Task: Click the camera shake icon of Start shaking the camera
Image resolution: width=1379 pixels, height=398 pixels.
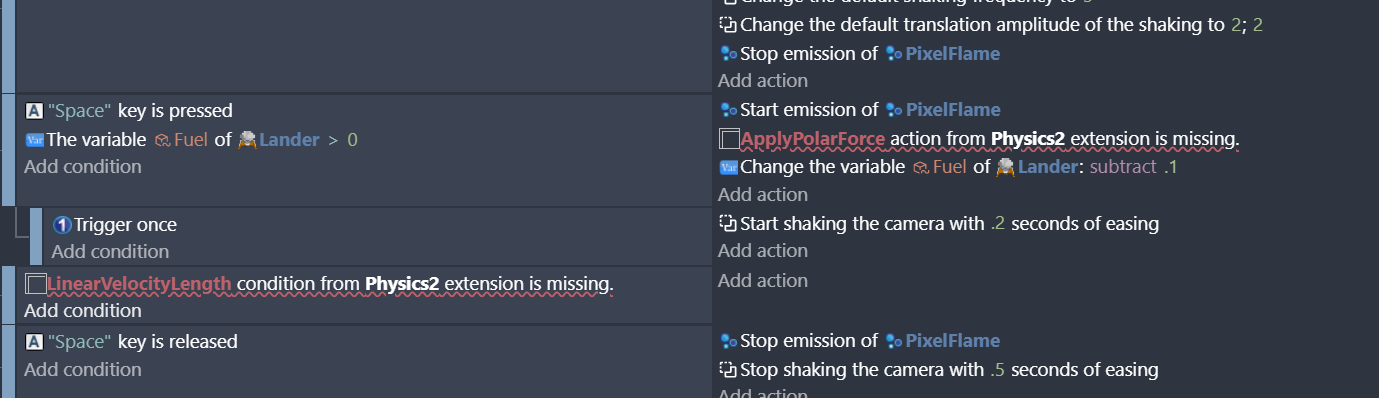Action: (x=728, y=223)
